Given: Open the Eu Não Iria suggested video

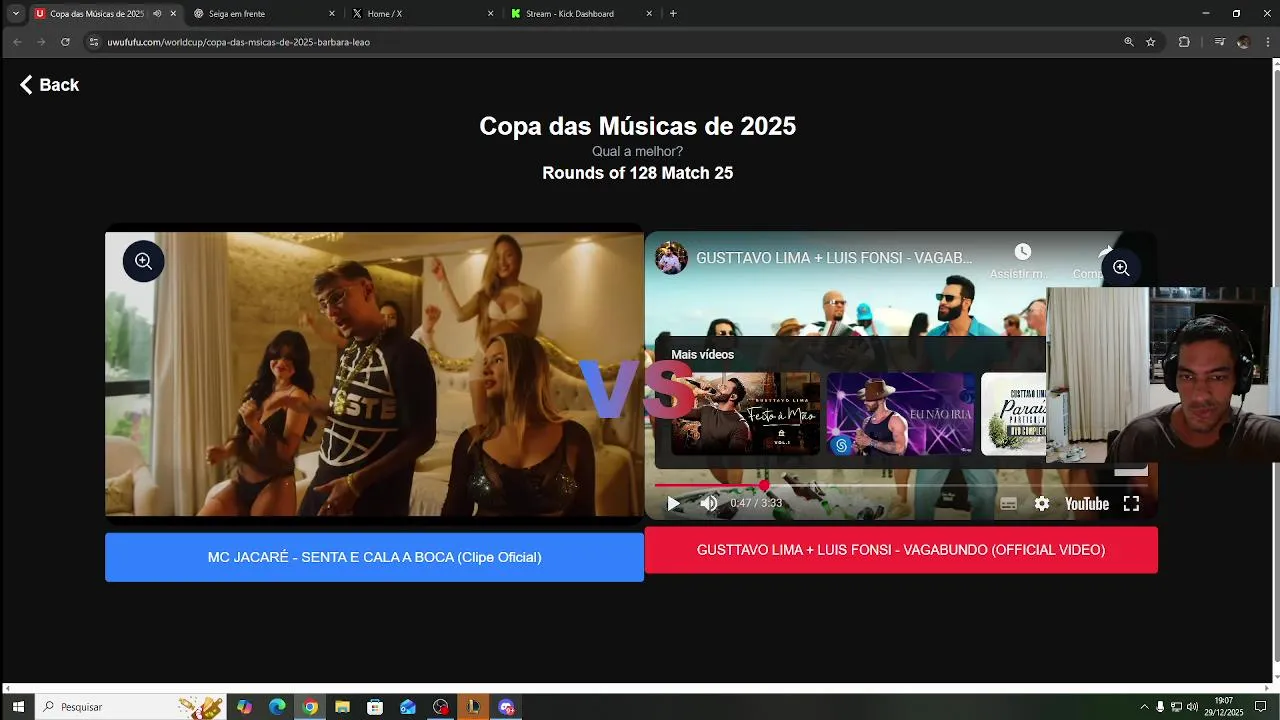Looking at the screenshot, I should click(x=900, y=414).
